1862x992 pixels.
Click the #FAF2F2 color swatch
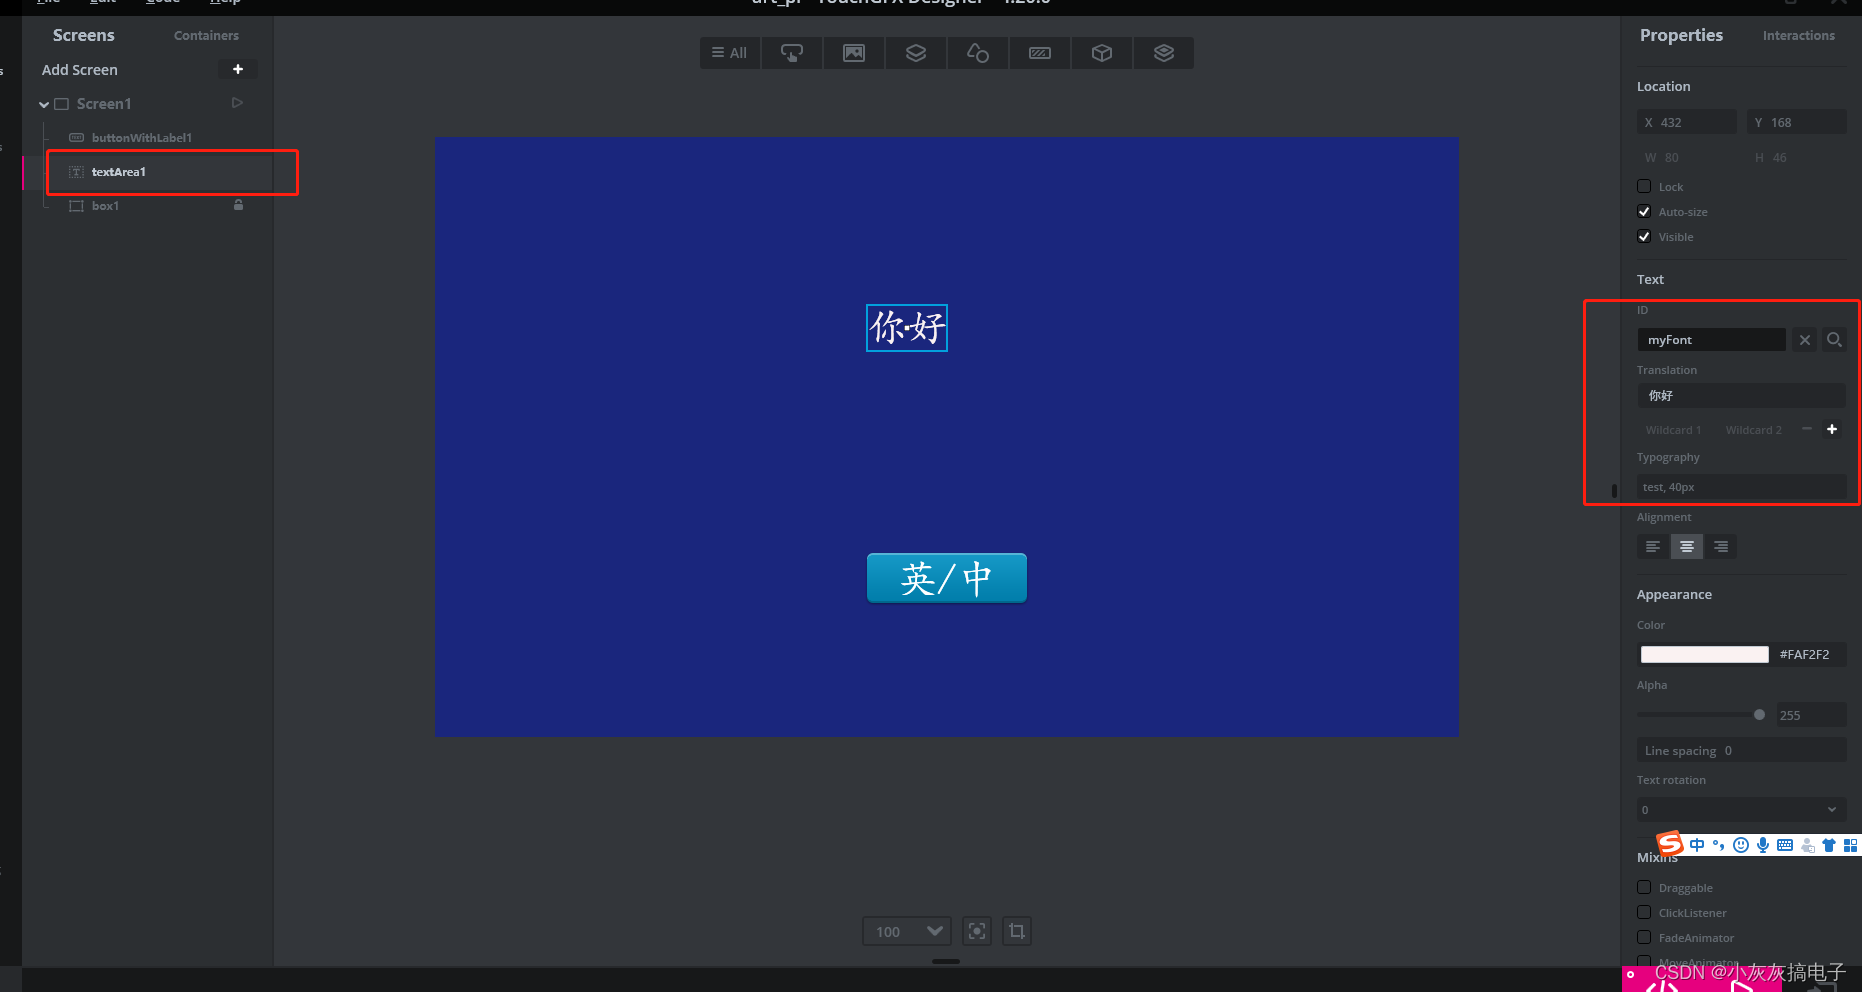coord(1703,654)
